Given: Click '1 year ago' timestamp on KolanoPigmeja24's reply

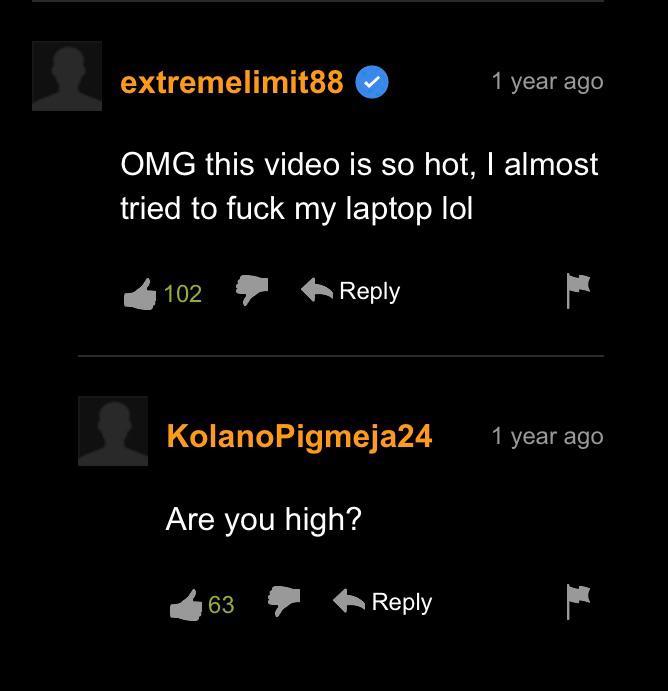Looking at the screenshot, I should coord(548,437).
